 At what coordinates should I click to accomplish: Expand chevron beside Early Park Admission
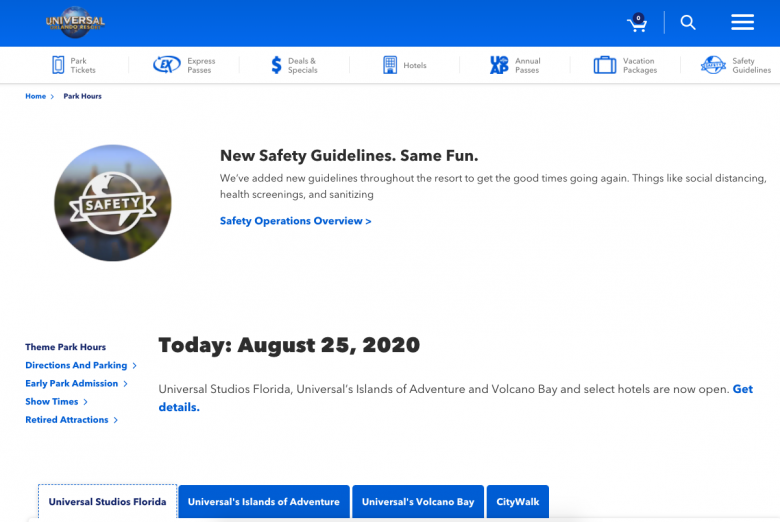125,384
